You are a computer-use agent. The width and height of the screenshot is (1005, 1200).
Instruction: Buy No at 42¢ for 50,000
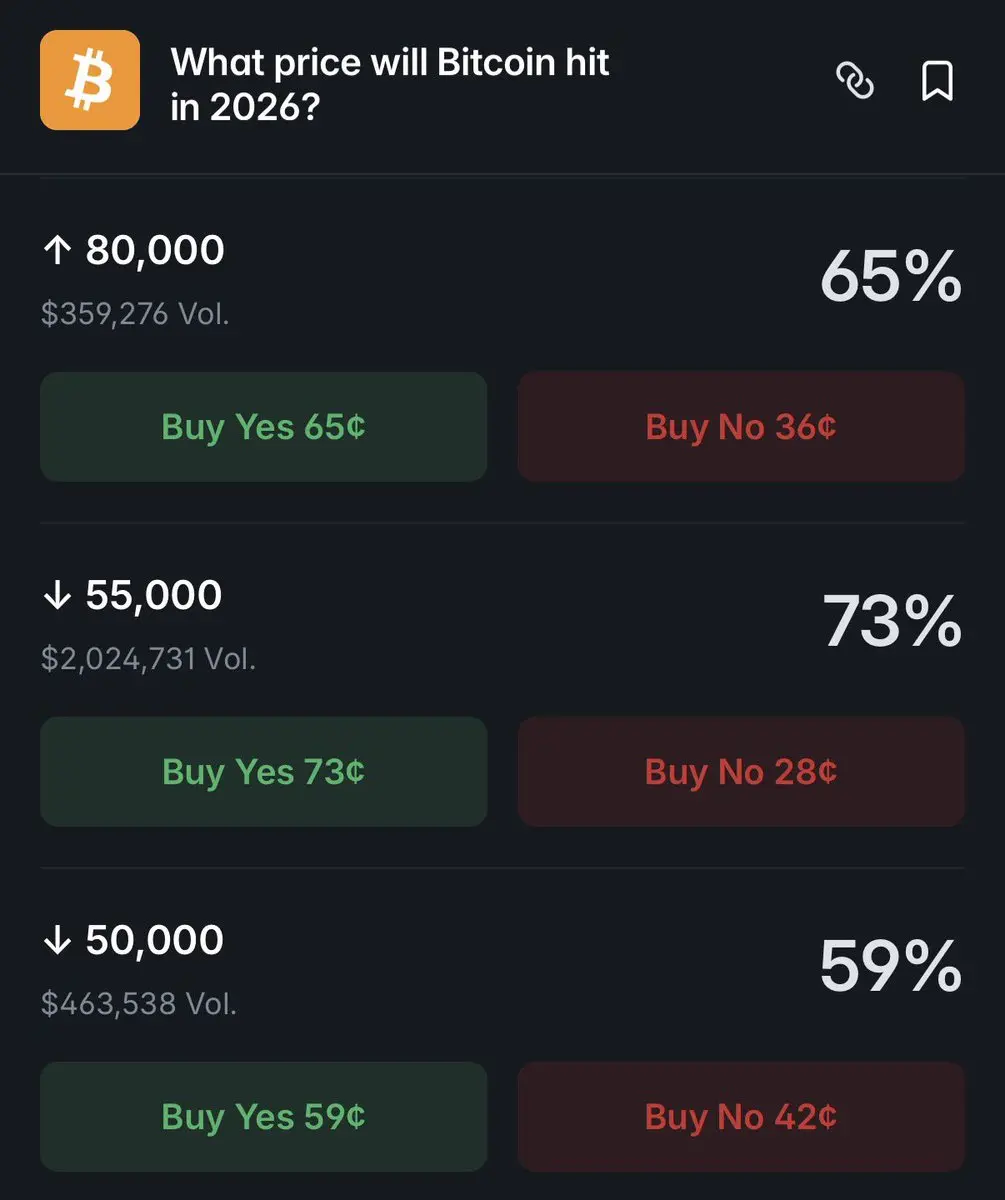tap(741, 1117)
